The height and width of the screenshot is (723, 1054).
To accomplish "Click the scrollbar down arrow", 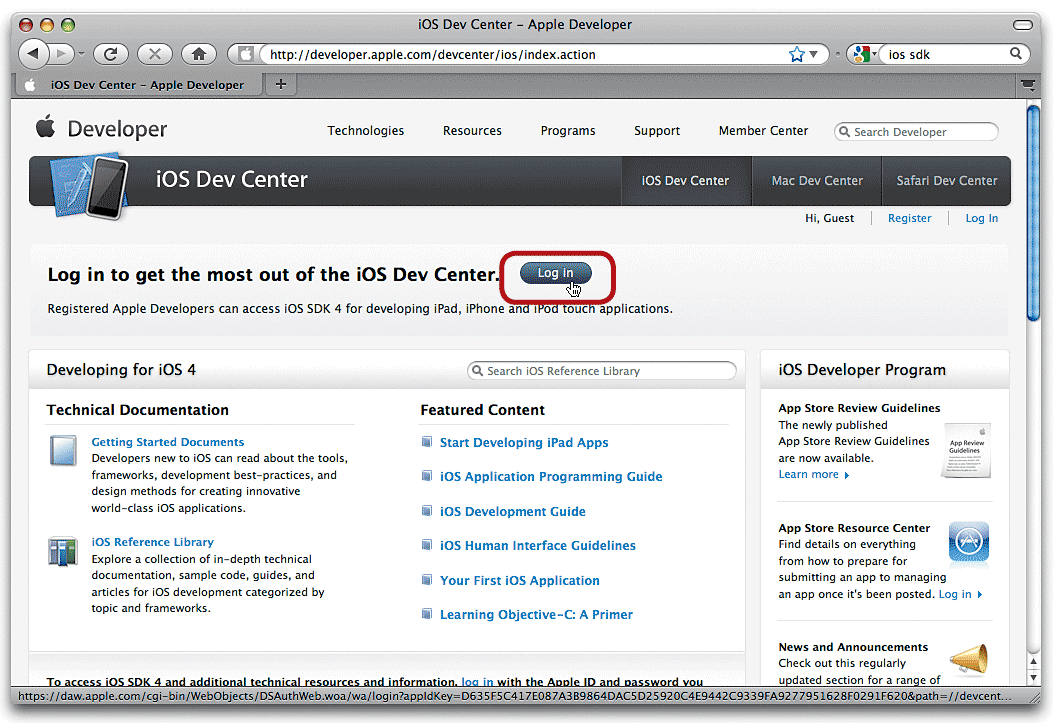I will pyautogui.click(x=1033, y=677).
